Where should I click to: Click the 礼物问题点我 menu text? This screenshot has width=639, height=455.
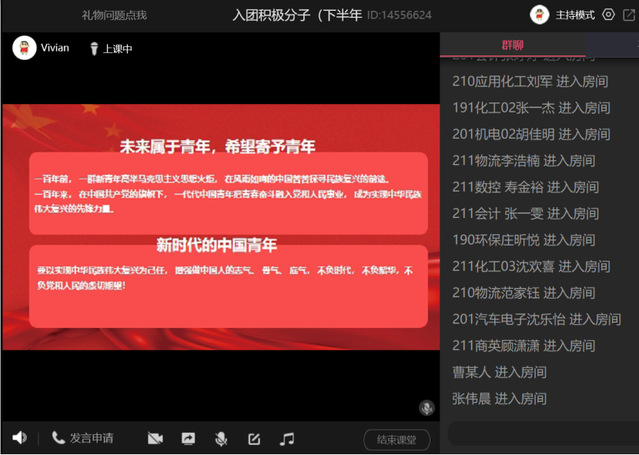click(114, 15)
